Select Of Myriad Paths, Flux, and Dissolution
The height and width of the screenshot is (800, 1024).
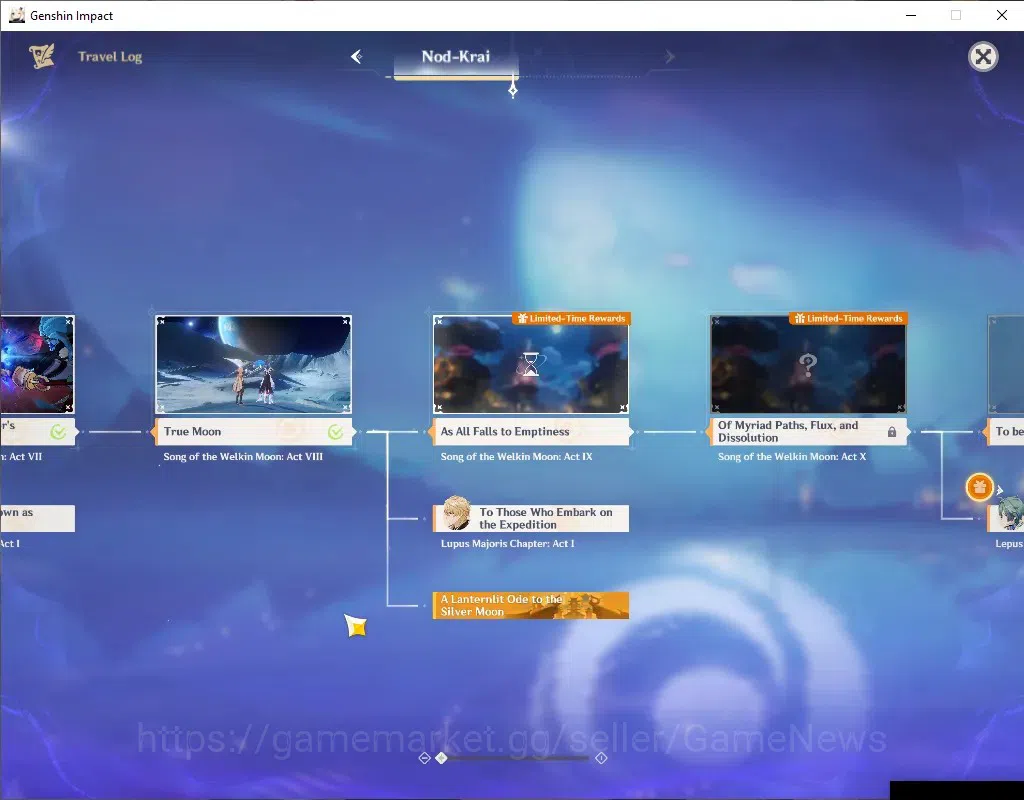click(x=808, y=432)
